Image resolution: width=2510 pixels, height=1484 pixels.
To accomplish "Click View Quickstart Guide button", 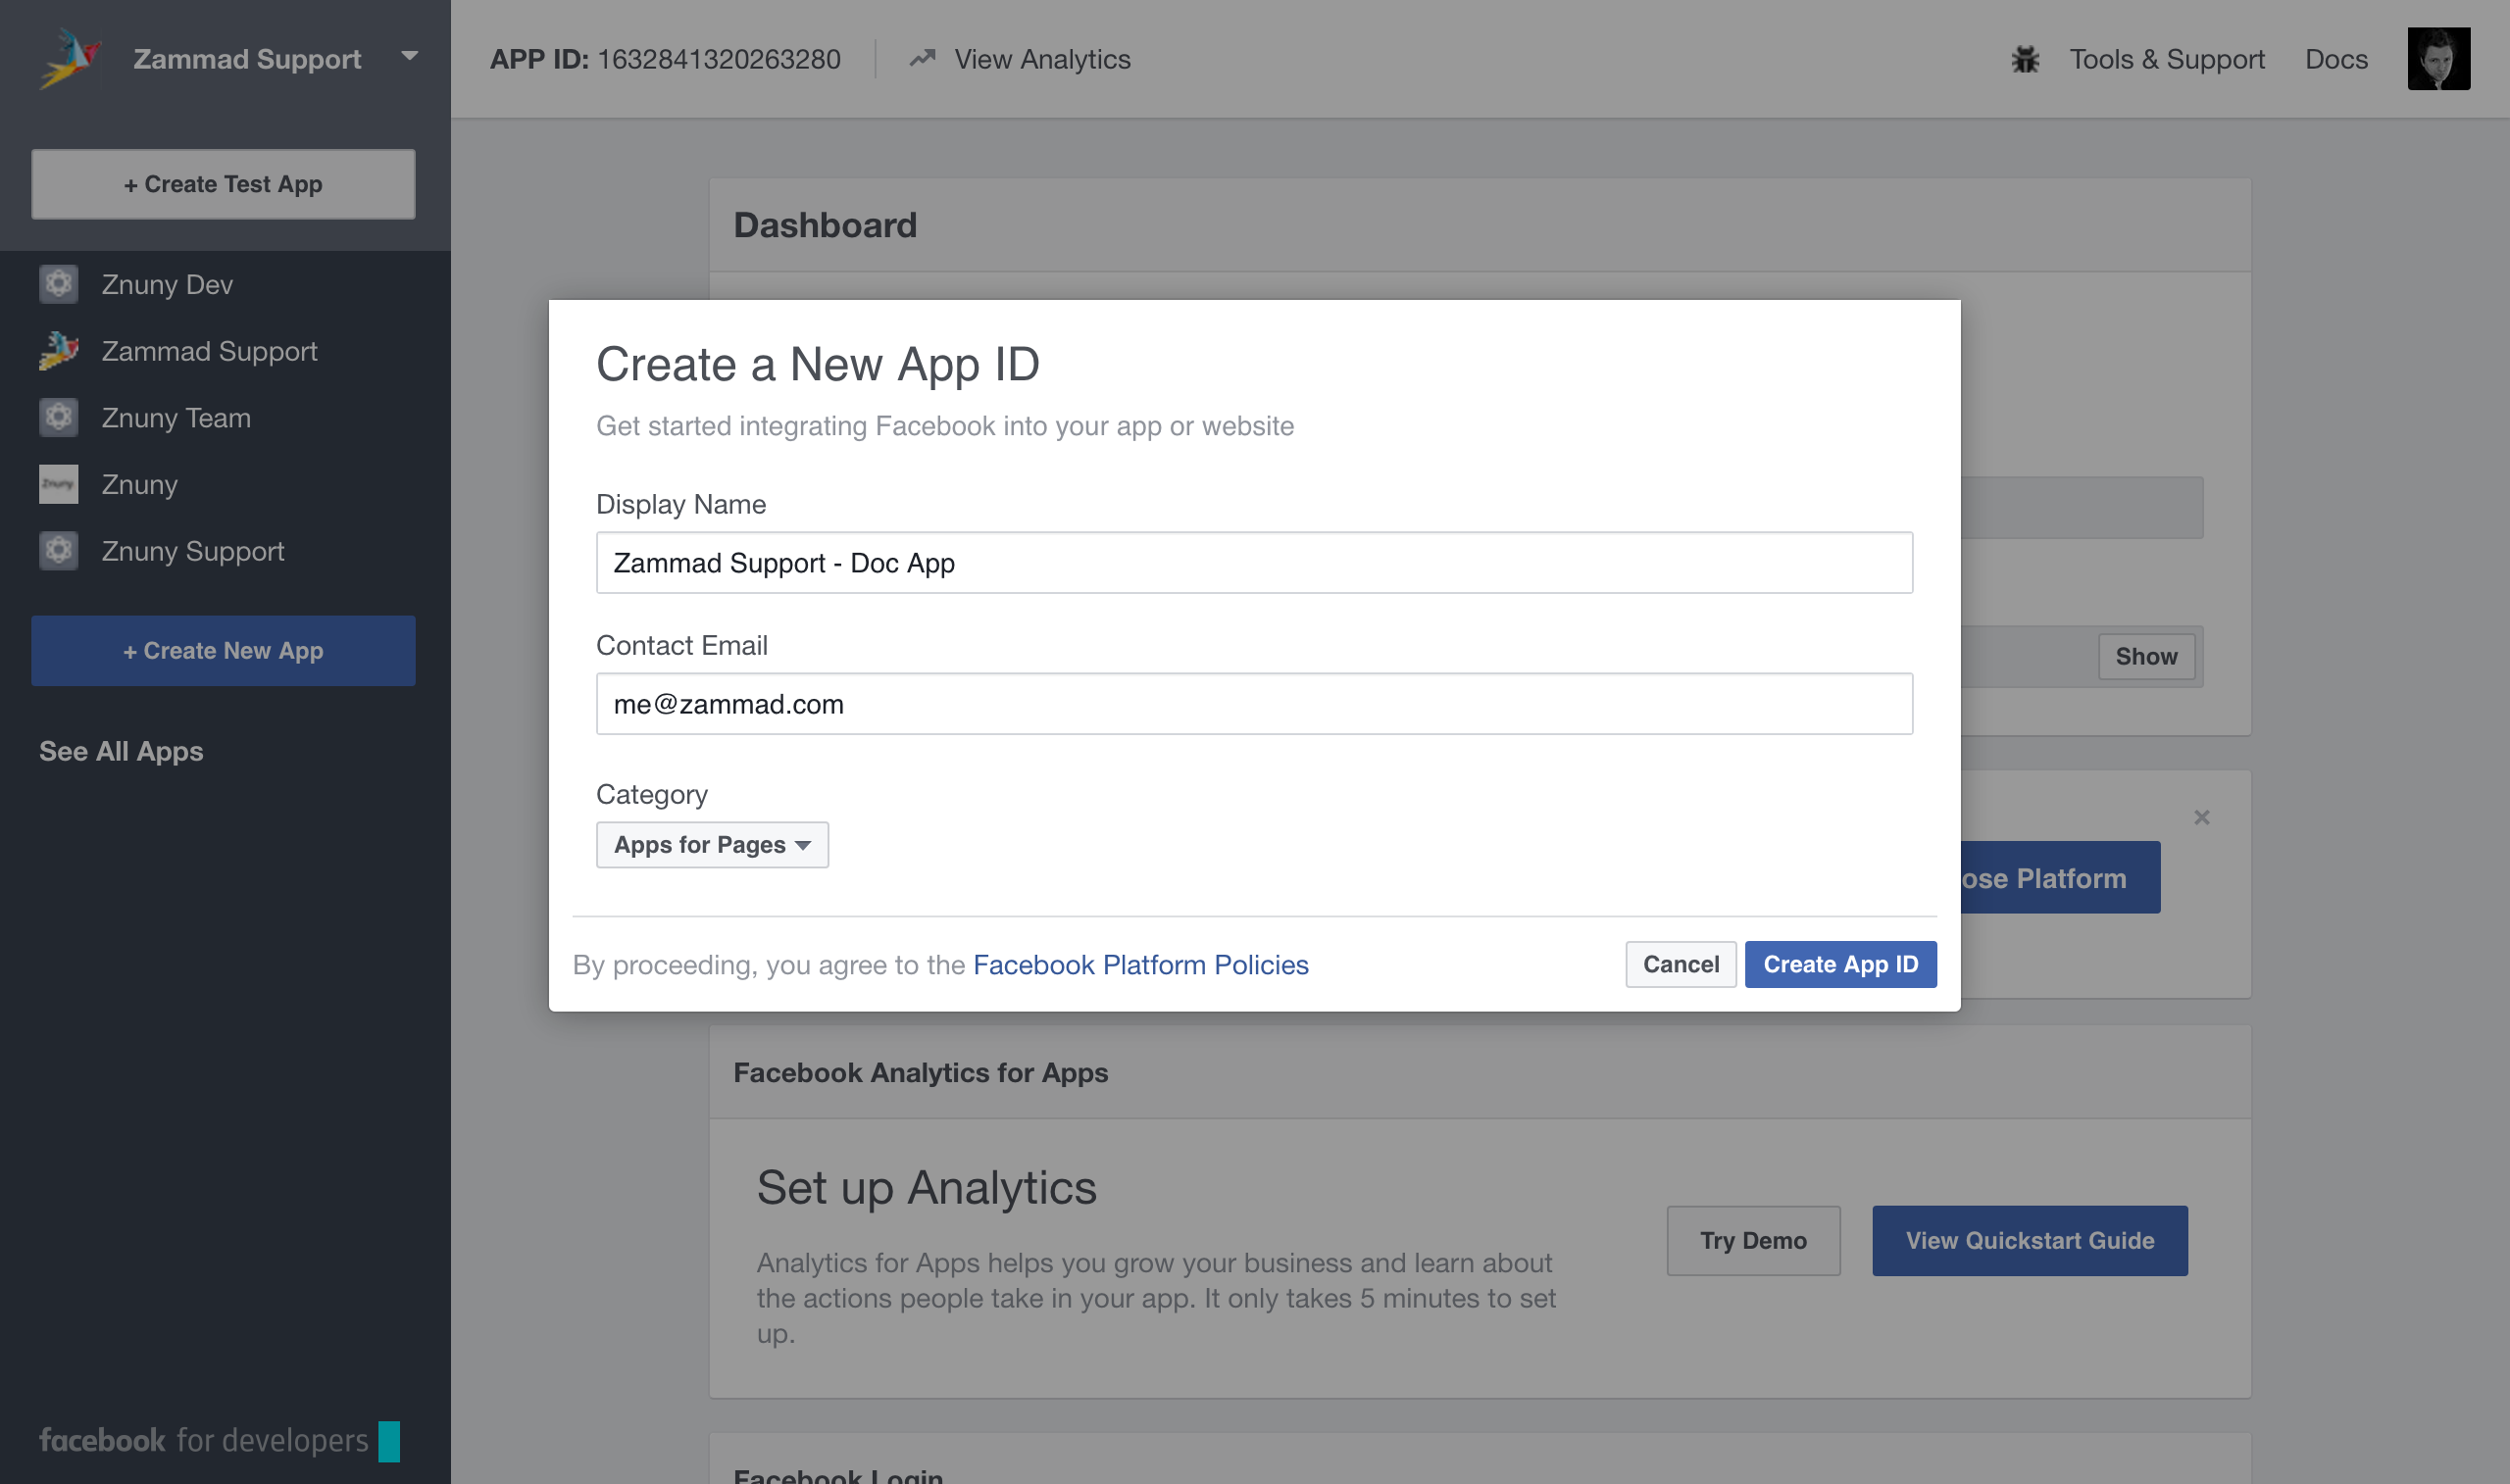I will pyautogui.click(x=2029, y=1240).
